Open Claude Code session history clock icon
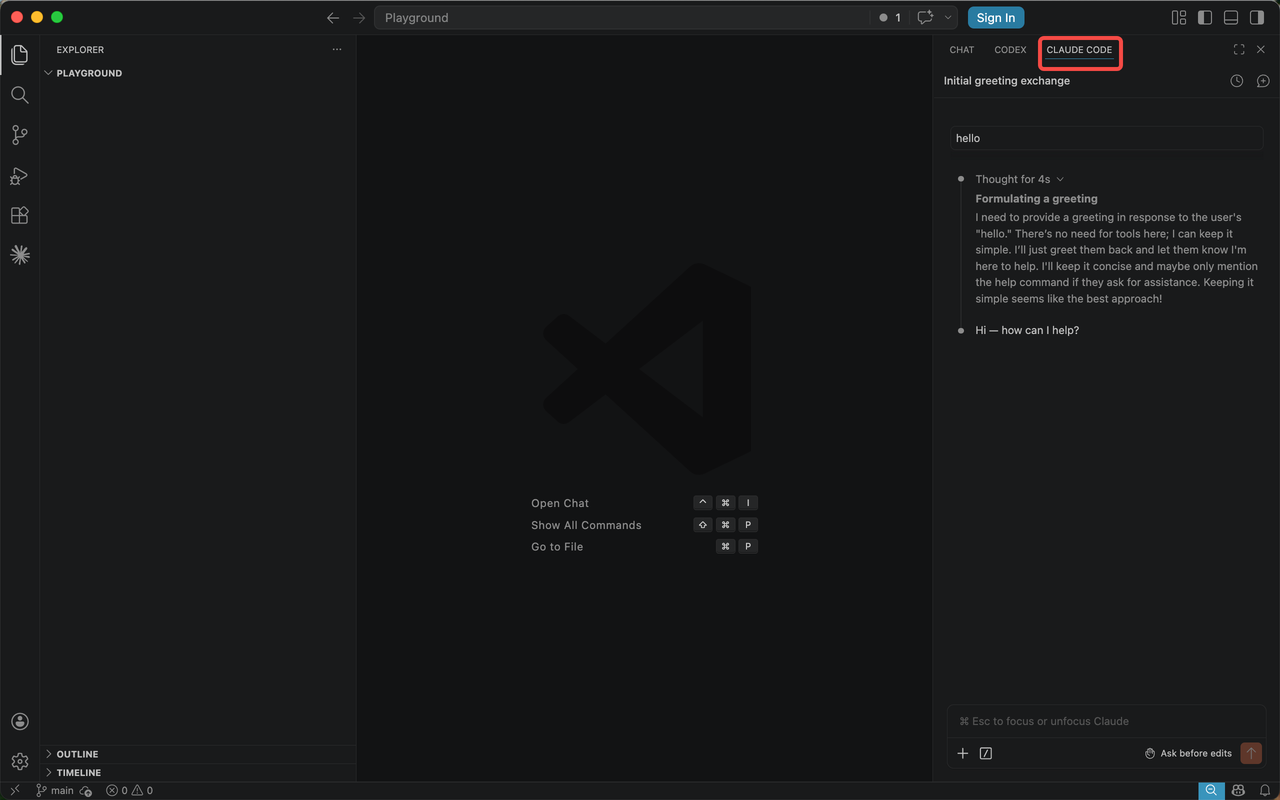Screen dimensions: 1280x800 1237,81
